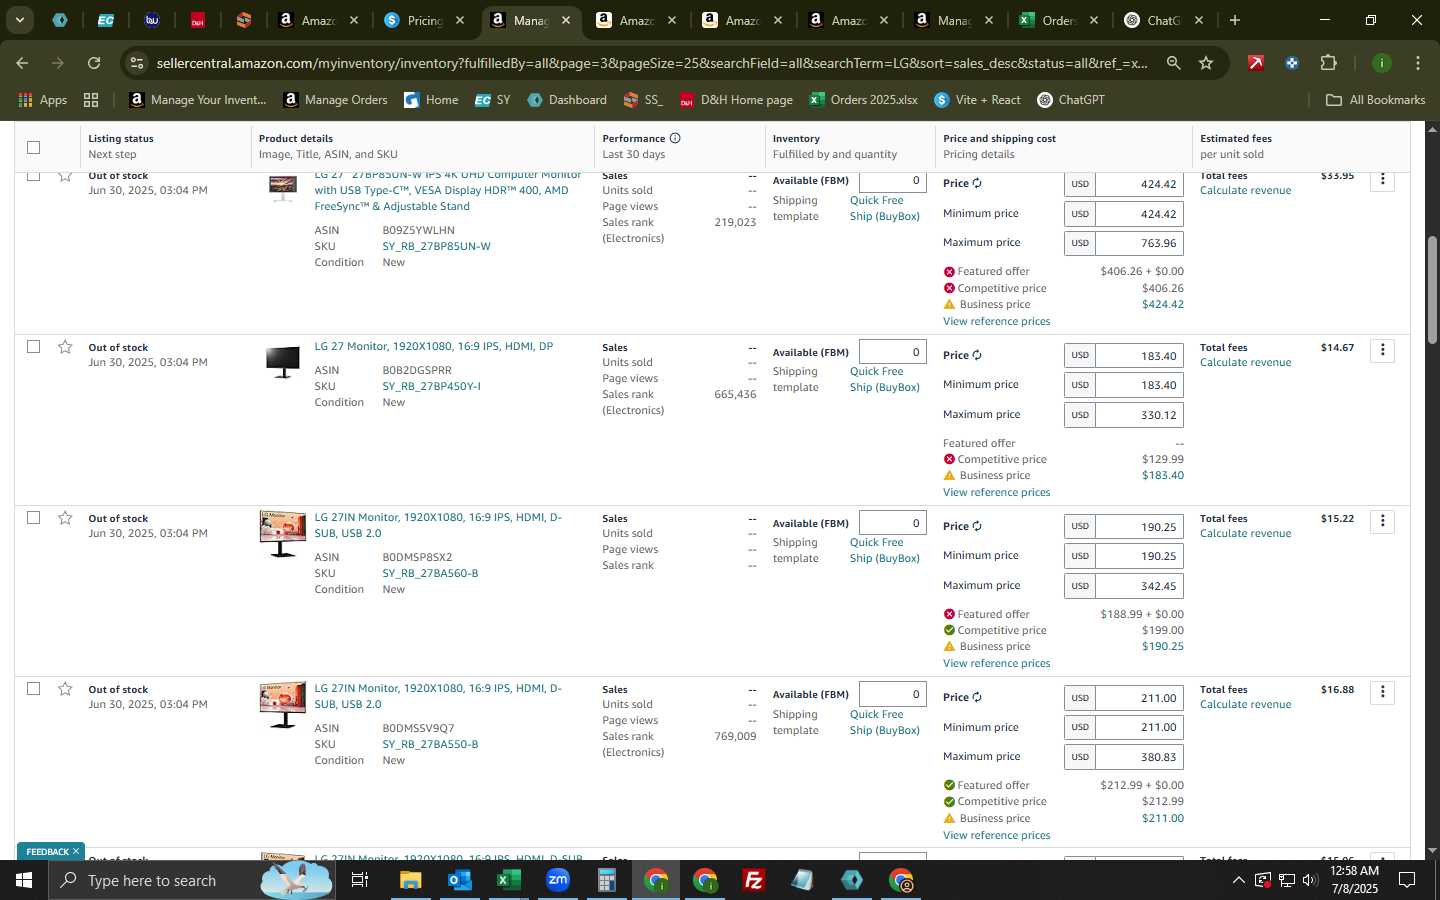The width and height of the screenshot is (1440, 900).
Task: Click the LG 27IN monitor B0DMSP8SX2 thumbnail
Action: pyautogui.click(x=283, y=534)
